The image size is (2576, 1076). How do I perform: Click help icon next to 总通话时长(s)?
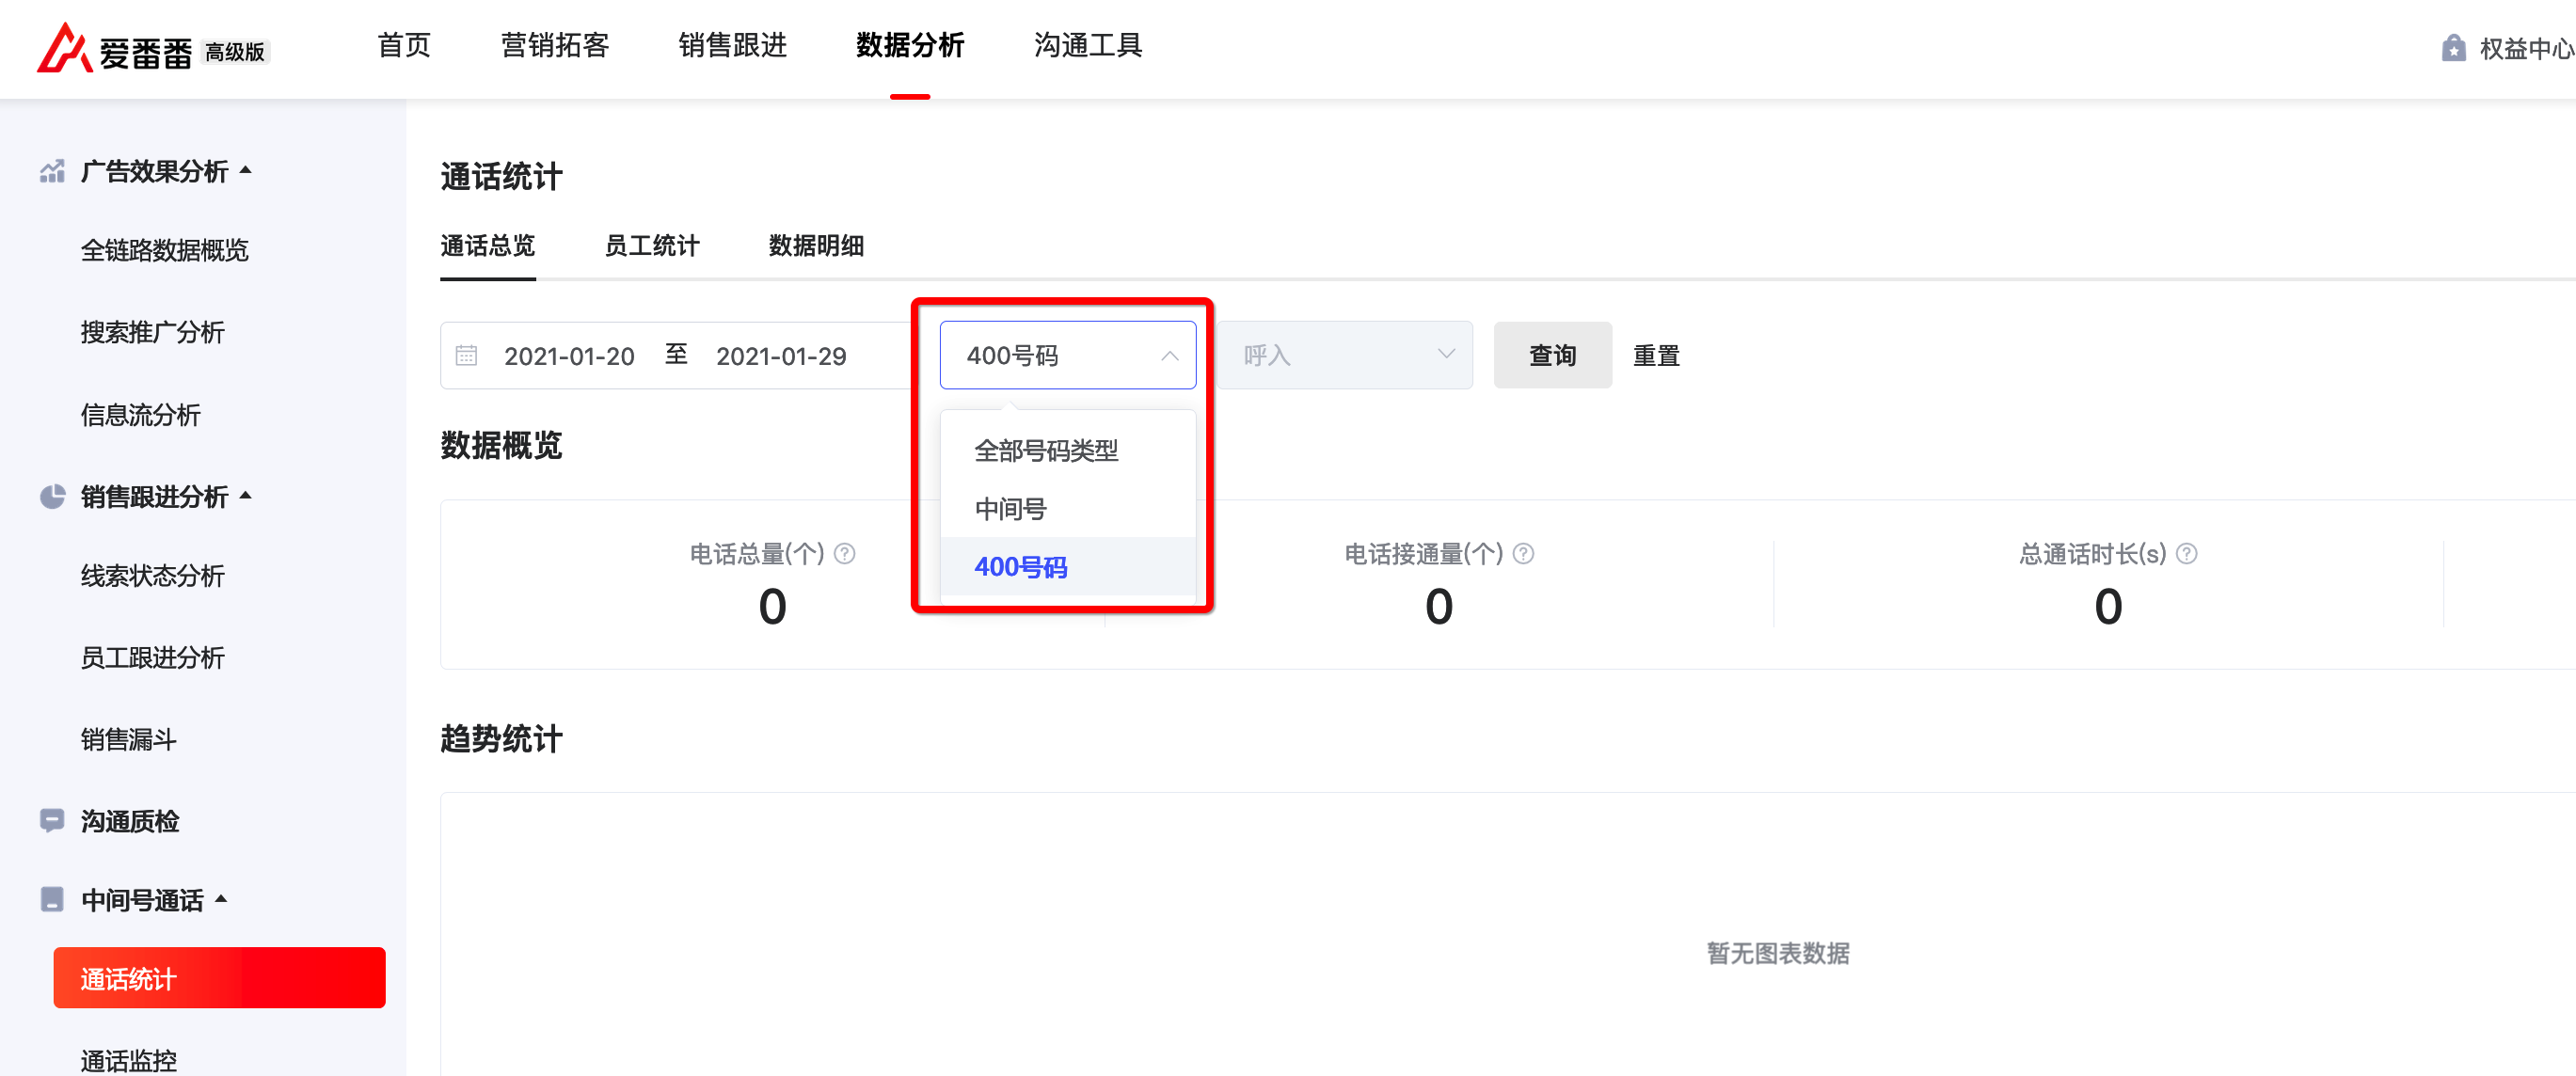[2187, 554]
